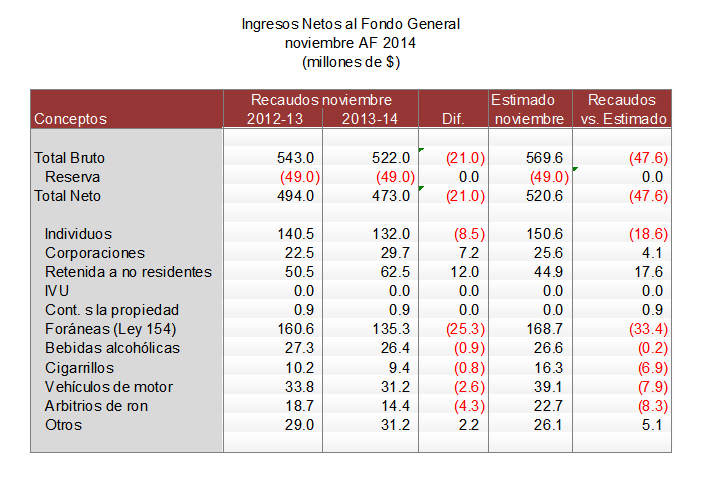Select the Arbitrios de ron row label

point(100,406)
